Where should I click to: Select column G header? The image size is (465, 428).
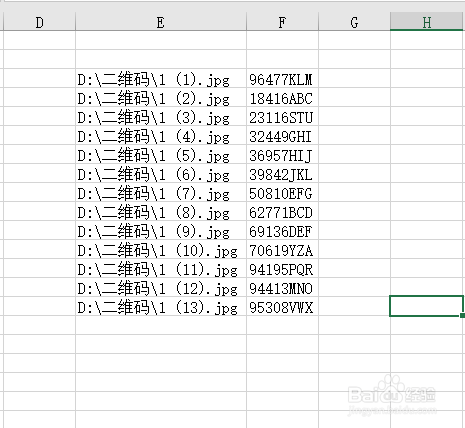[x=354, y=22]
